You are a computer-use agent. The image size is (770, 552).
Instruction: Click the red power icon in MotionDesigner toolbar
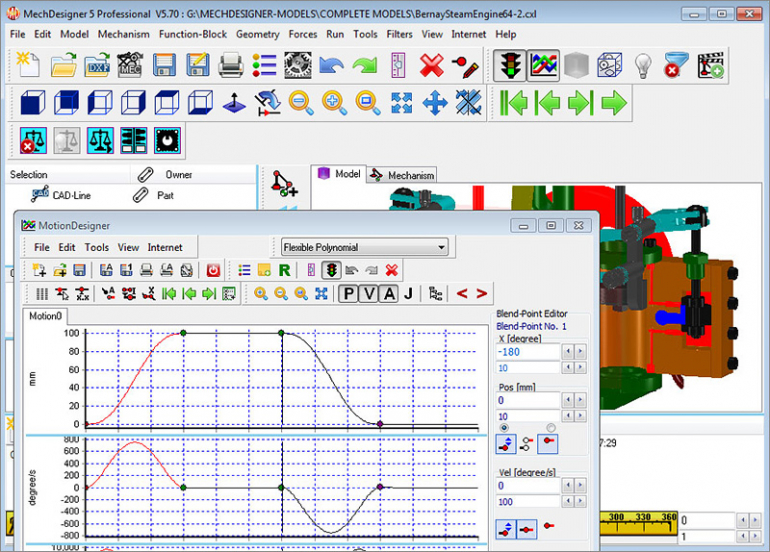[213, 270]
